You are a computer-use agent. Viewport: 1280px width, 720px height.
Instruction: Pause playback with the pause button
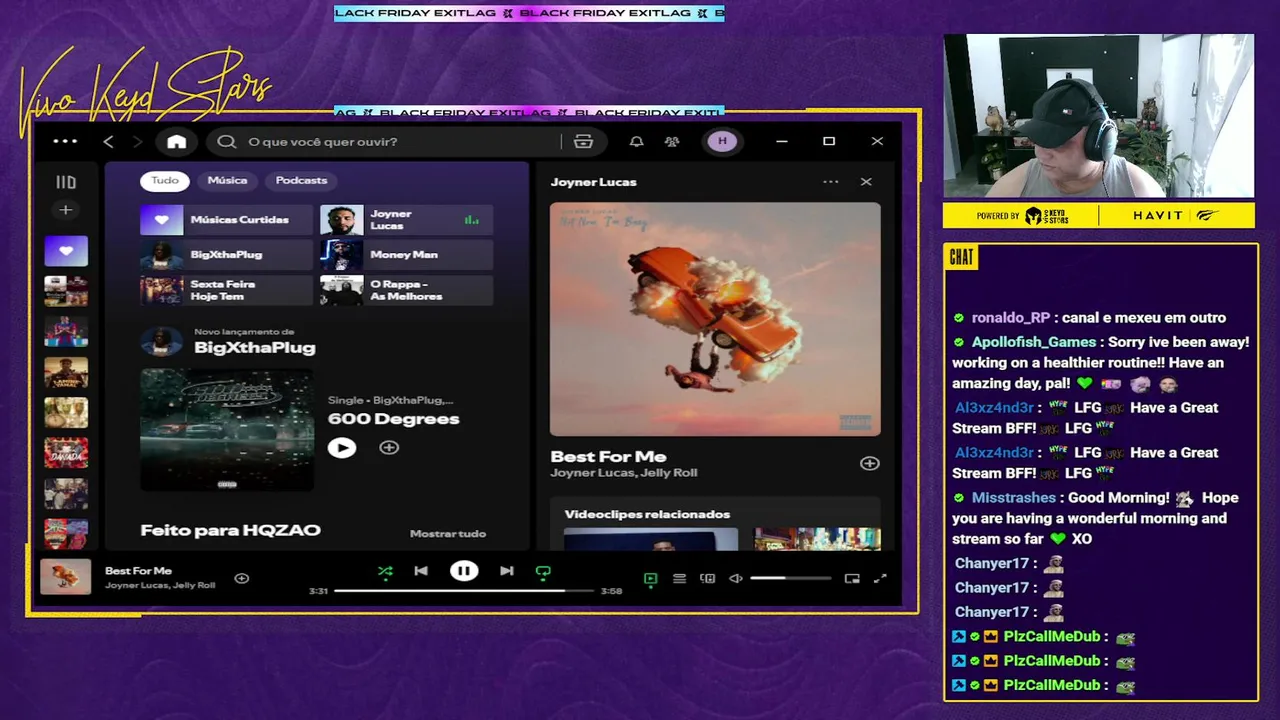[x=464, y=571]
